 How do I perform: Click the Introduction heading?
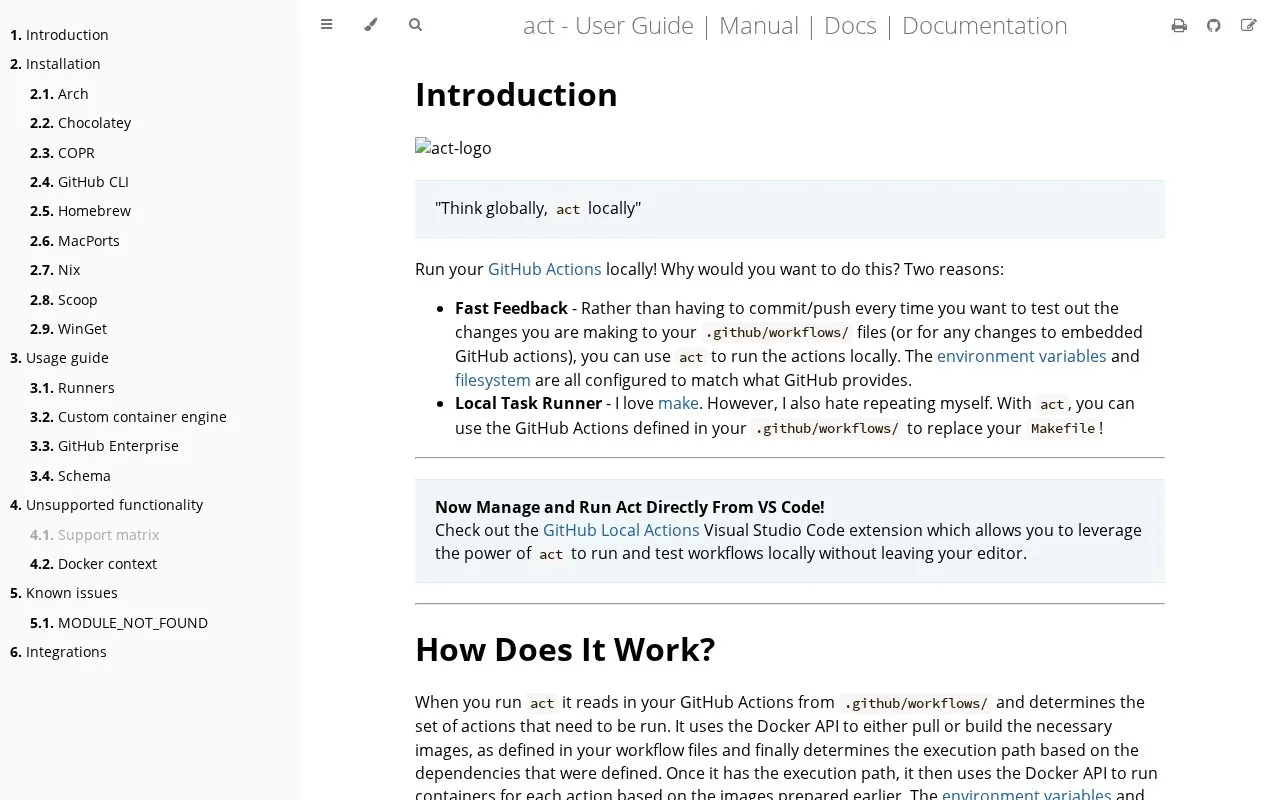[x=516, y=94]
